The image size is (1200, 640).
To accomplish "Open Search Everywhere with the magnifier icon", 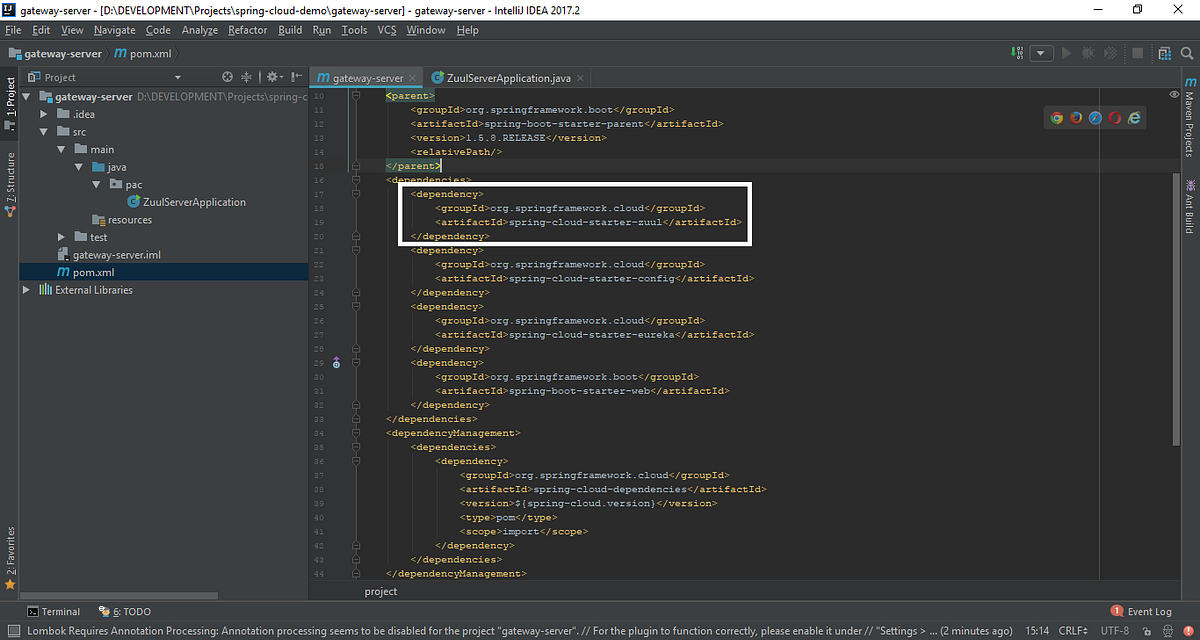I will (x=1186, y=54).
